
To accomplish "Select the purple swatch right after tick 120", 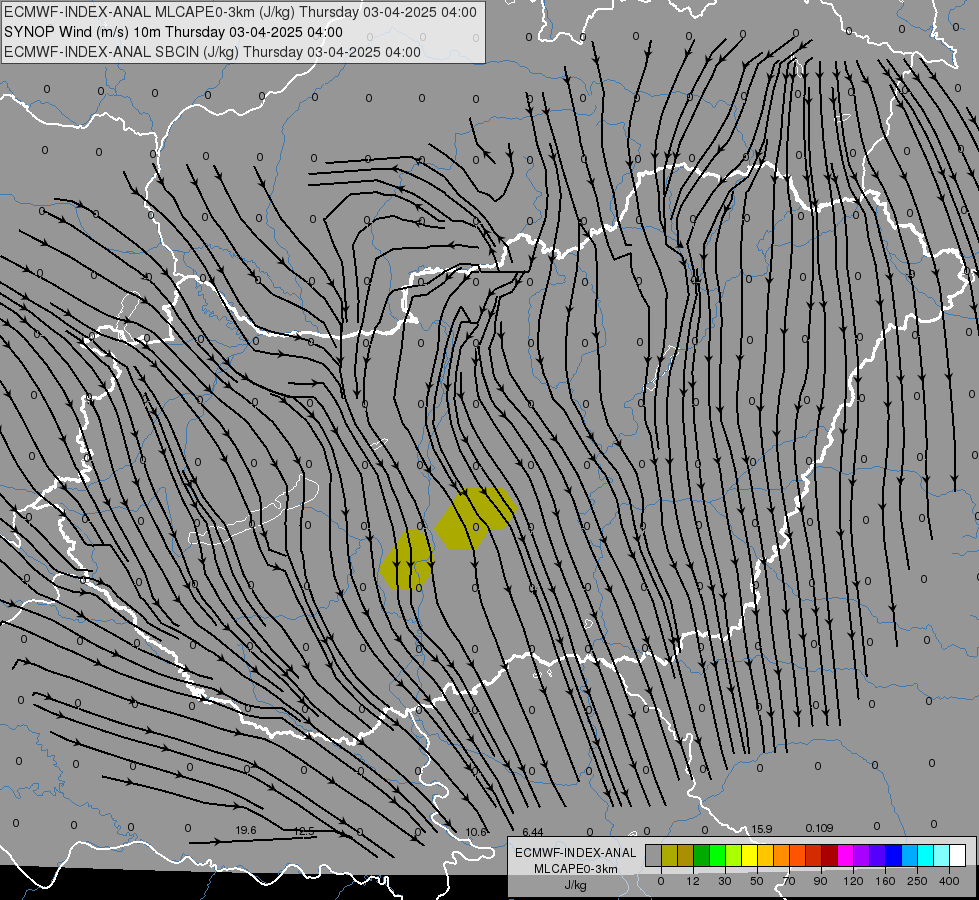I will [862, 855].
